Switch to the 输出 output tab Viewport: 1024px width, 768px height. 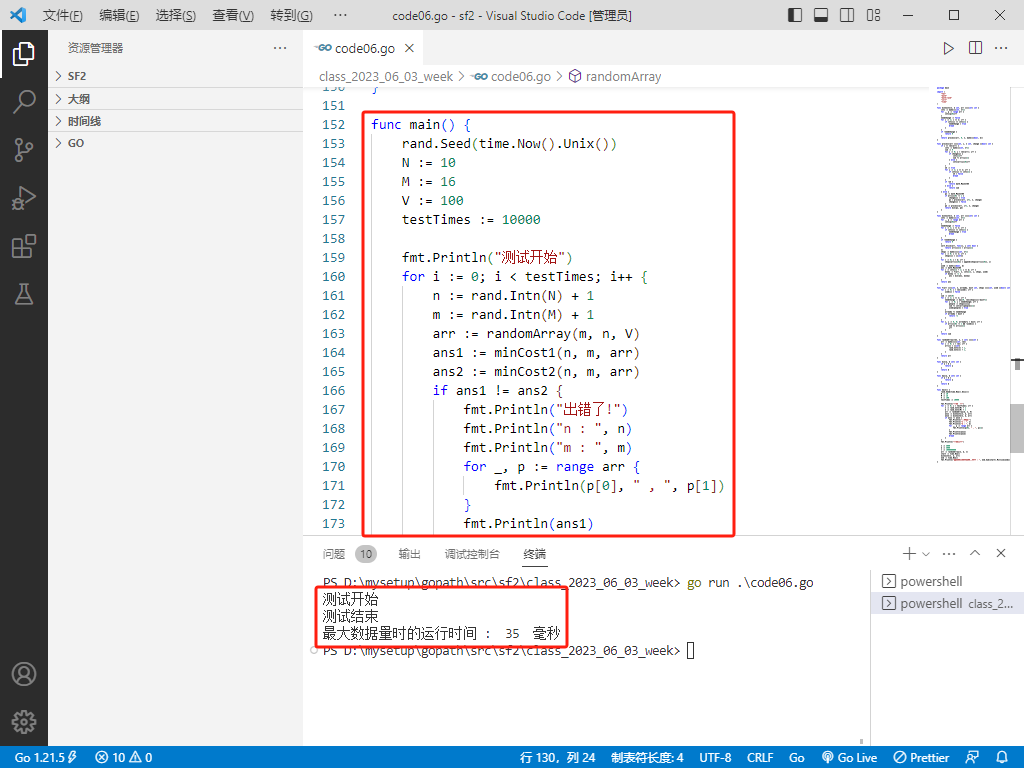(x=409, y=554)
